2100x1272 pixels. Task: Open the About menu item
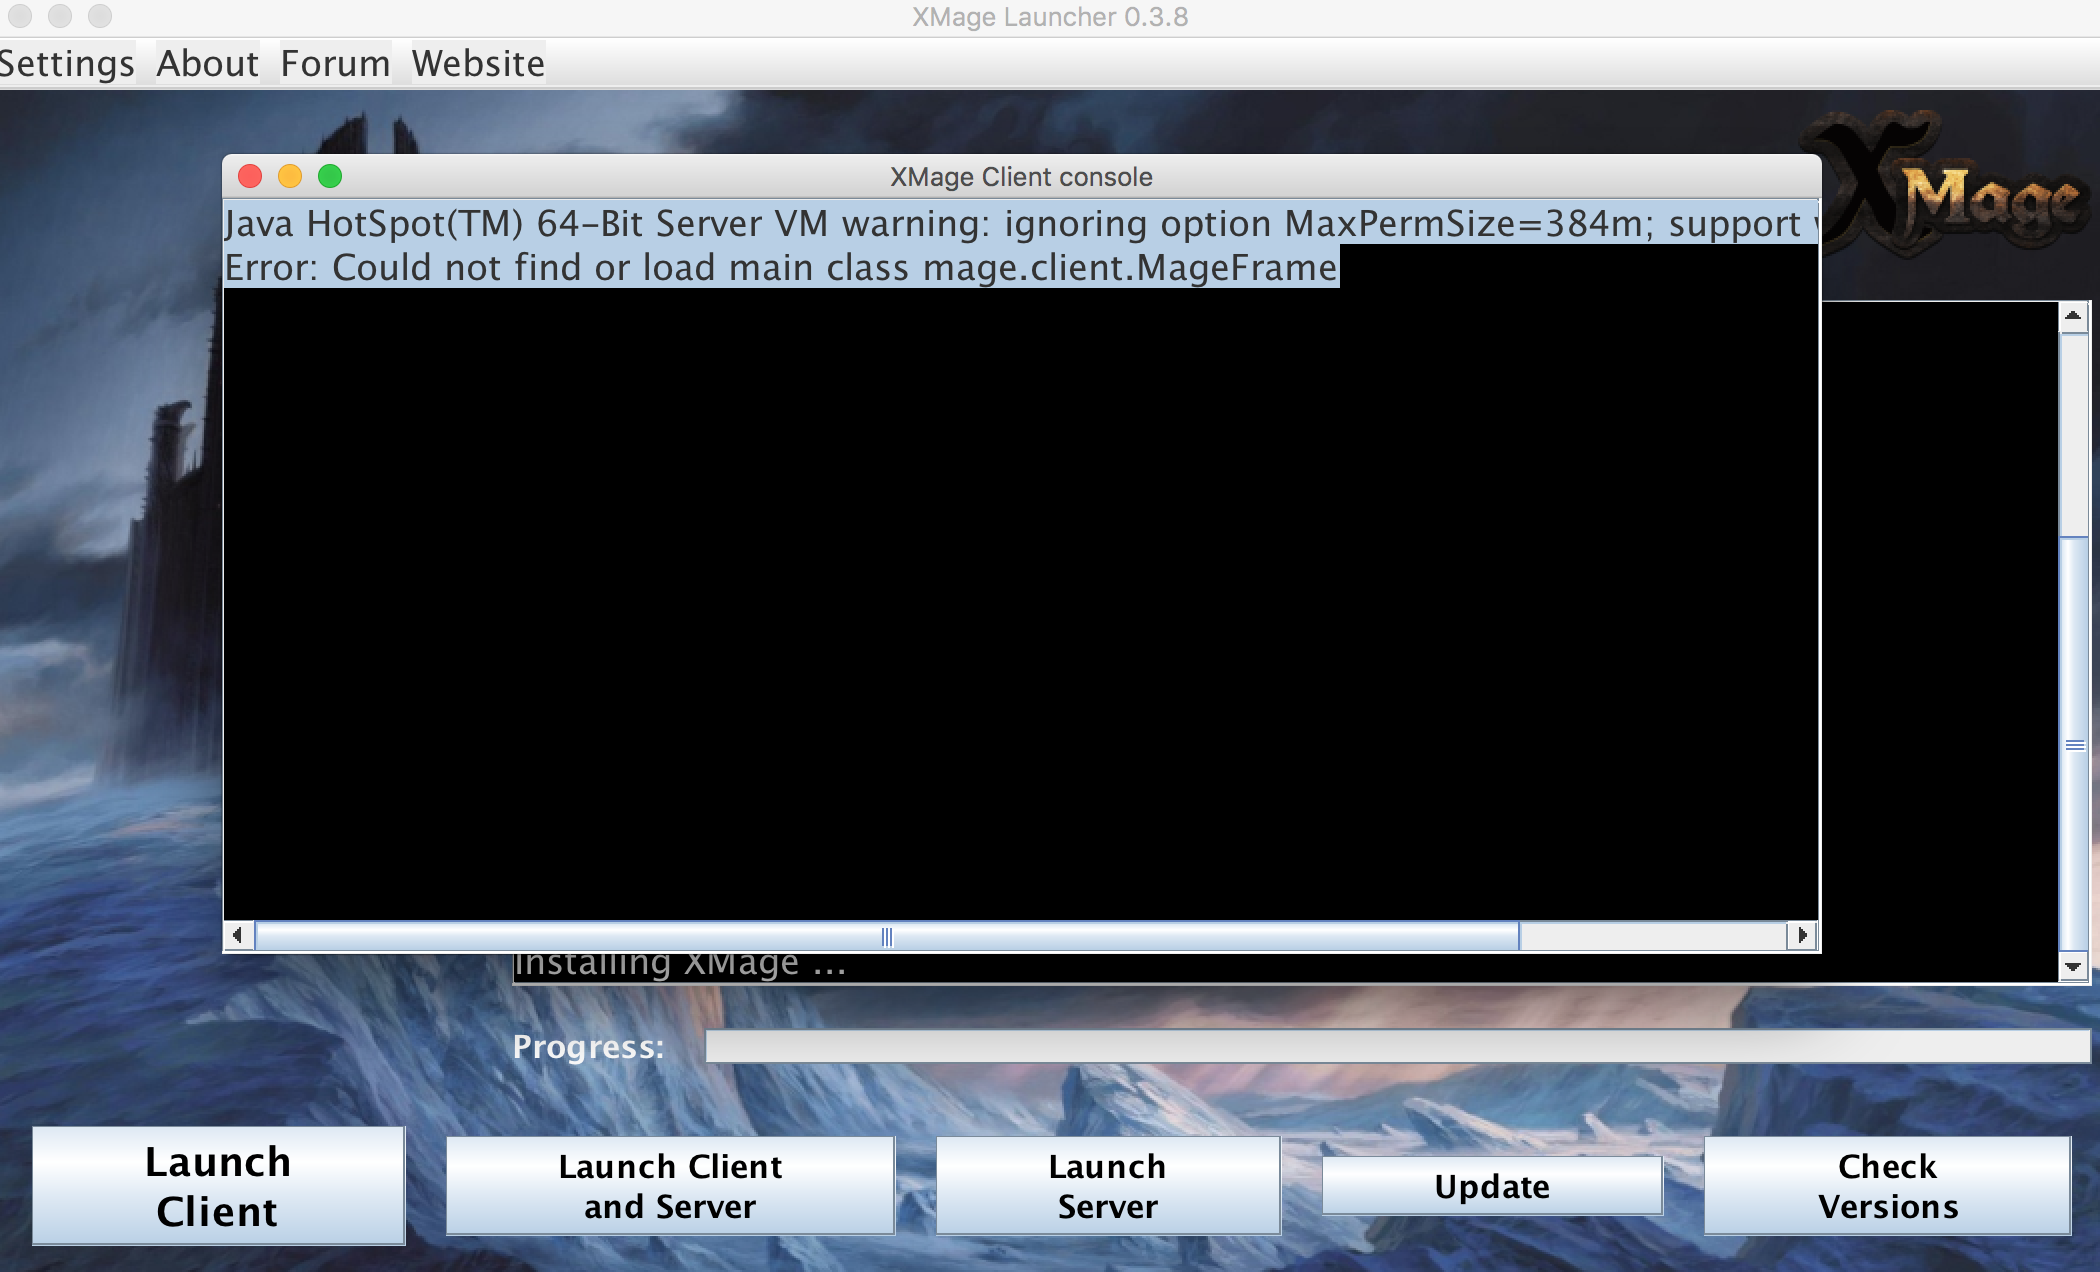(207, 64)
